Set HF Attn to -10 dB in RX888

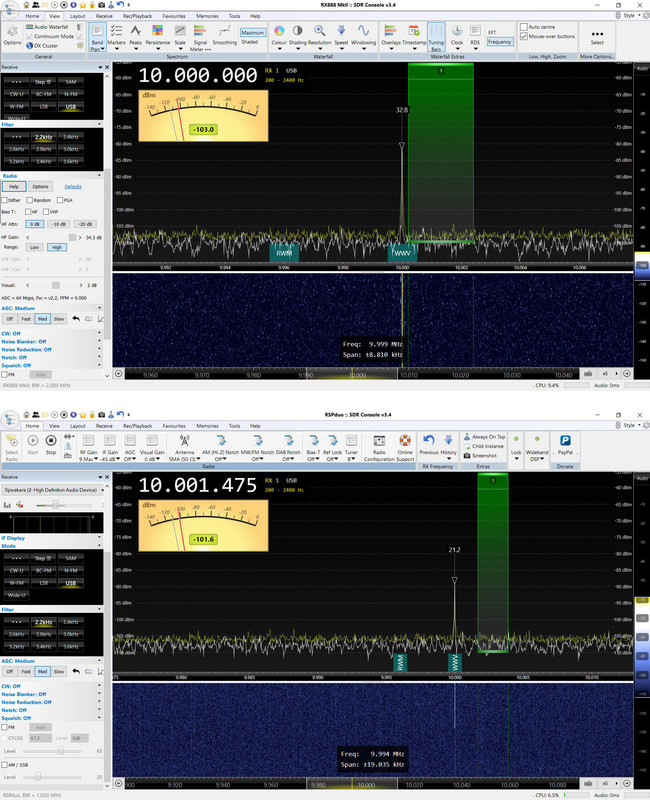[x=59, y=224]
